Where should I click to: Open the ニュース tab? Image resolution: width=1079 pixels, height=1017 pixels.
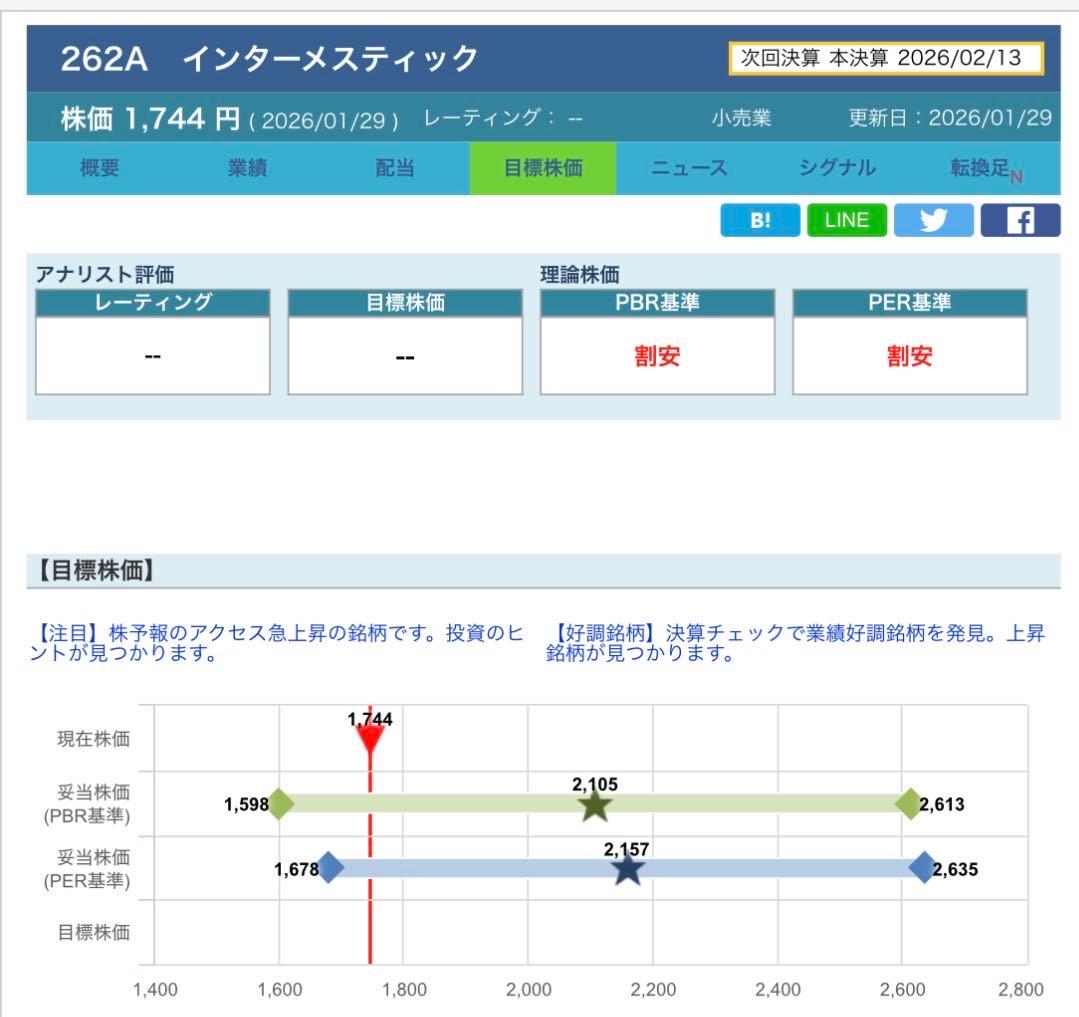click(690, 168)
